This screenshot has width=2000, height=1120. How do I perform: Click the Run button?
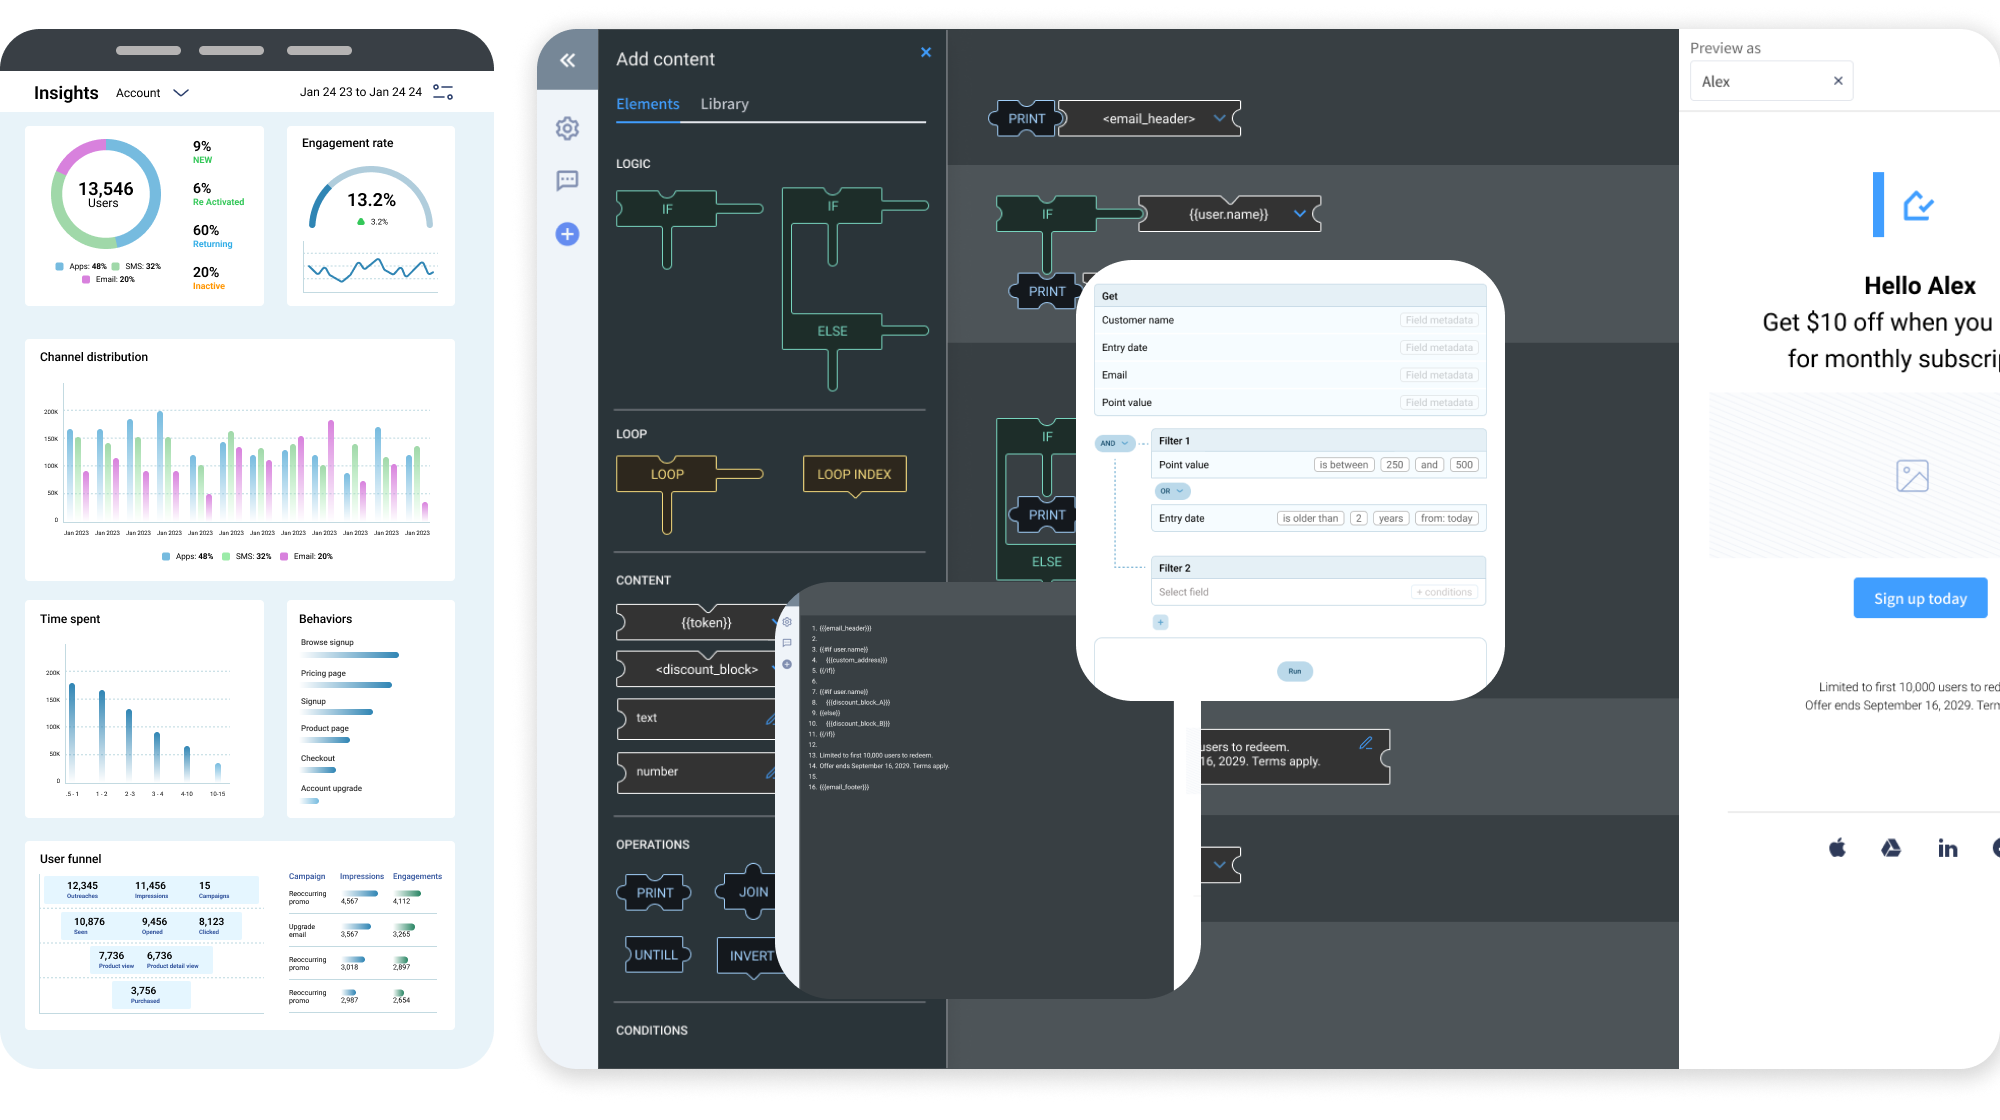pyautogui.click(x=1294, y=671)
